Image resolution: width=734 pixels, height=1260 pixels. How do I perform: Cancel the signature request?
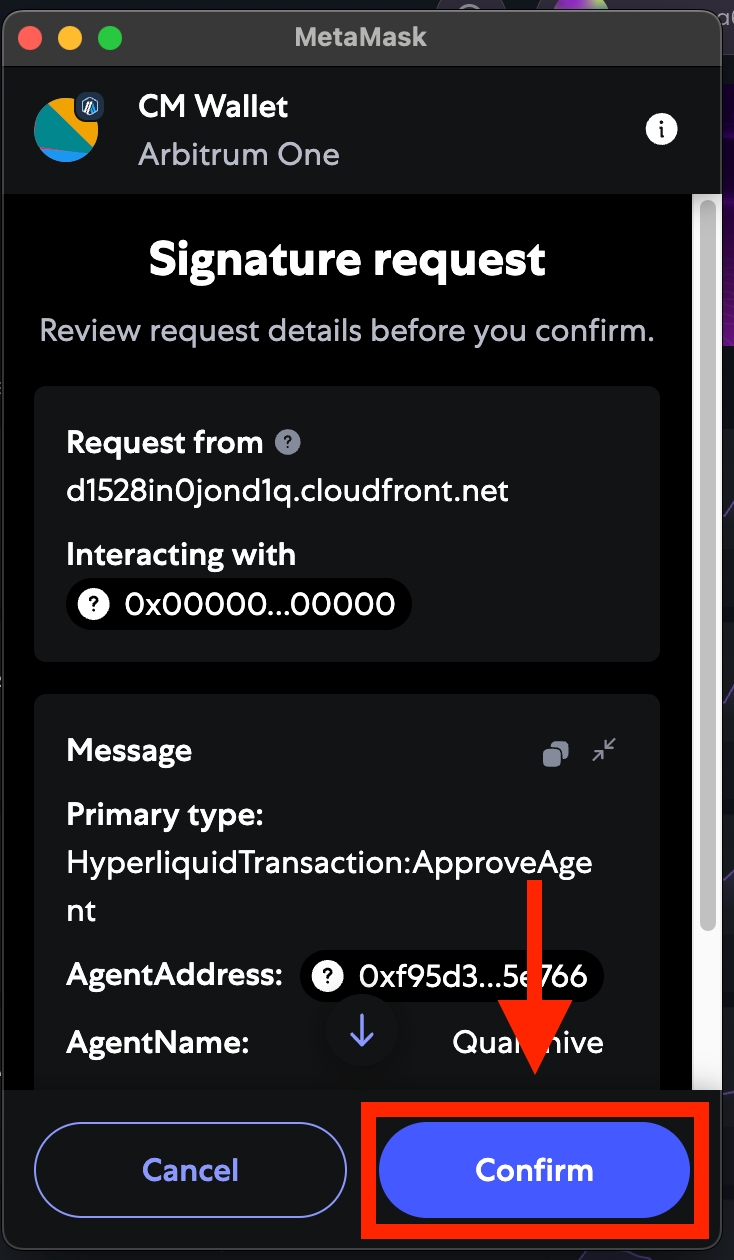(190, 1170)
